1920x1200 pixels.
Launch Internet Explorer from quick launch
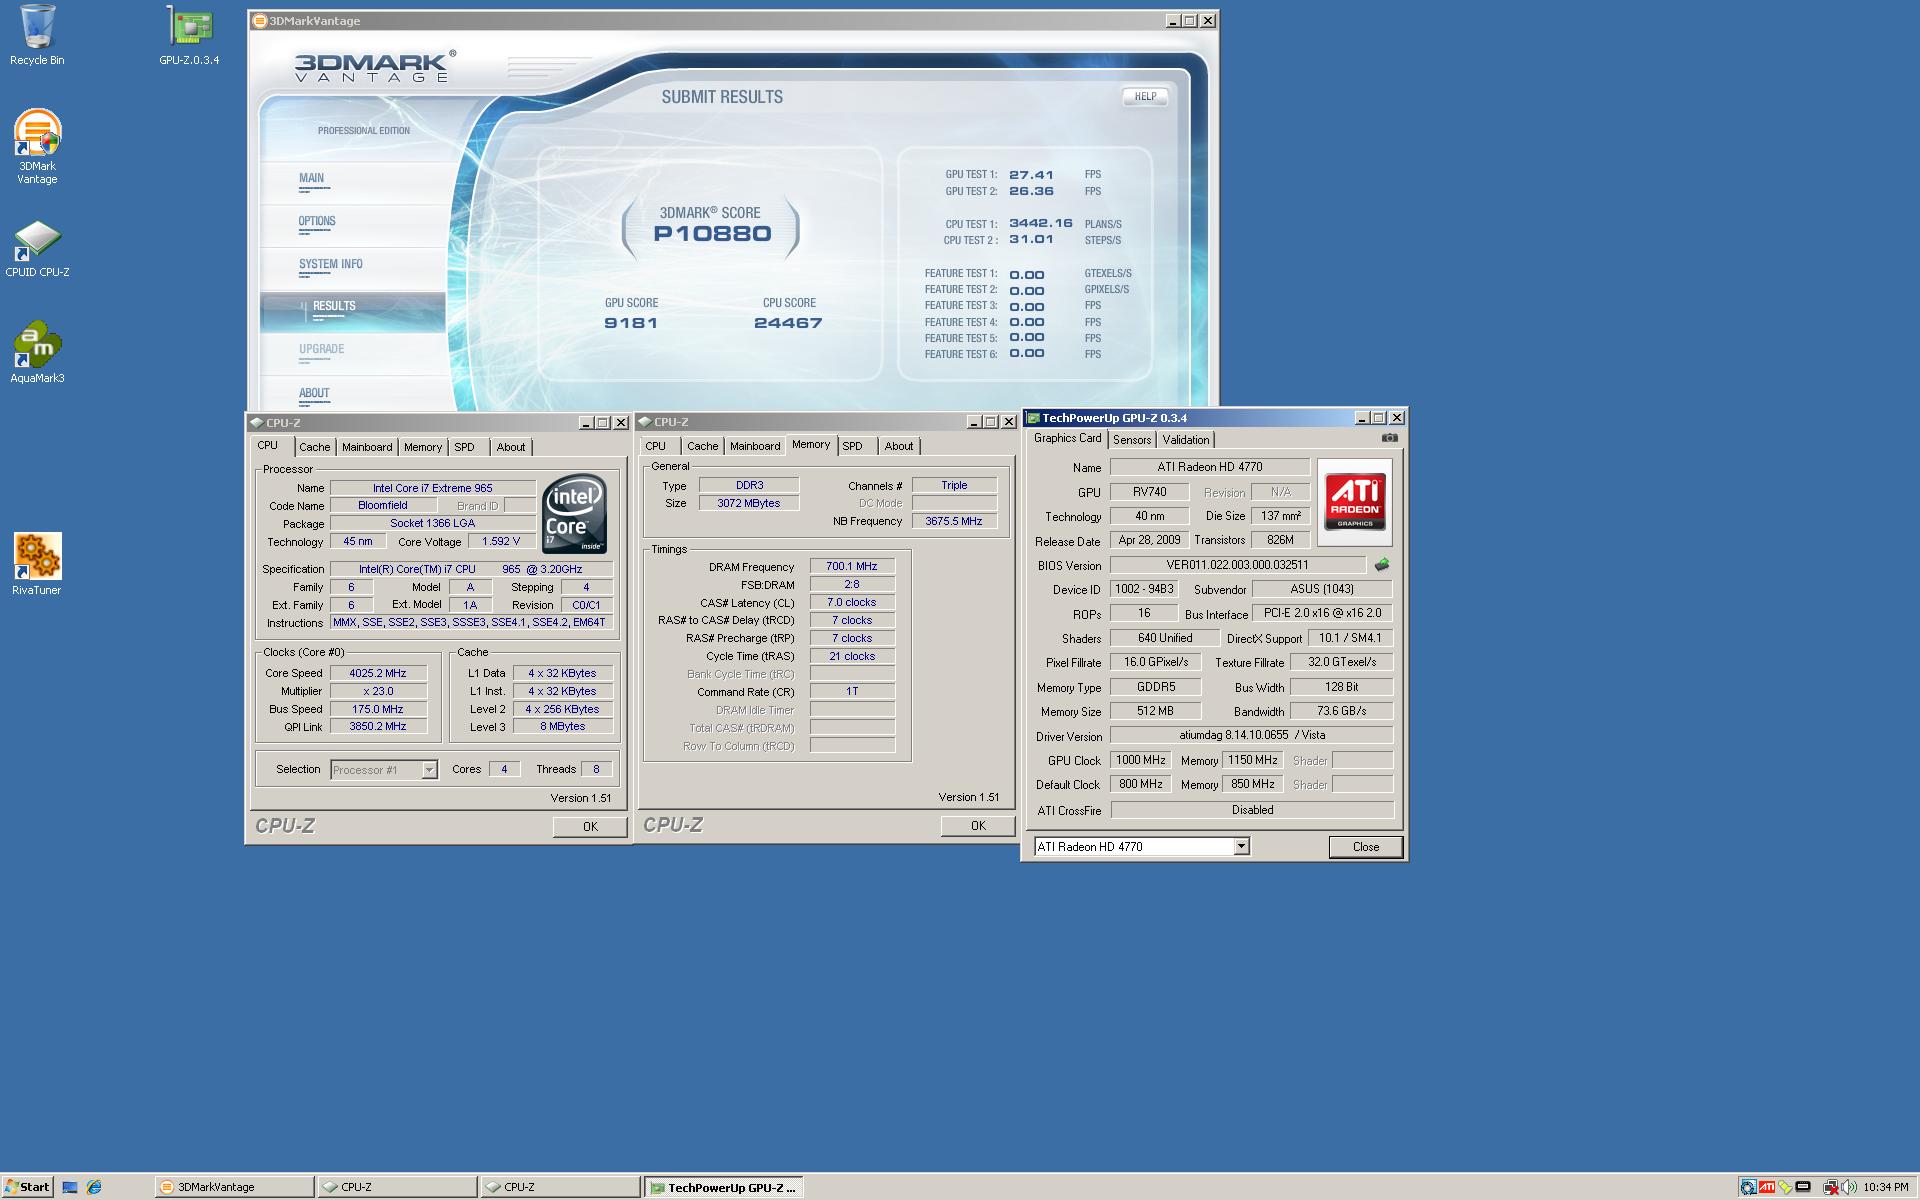pyautogui.click(x=94, y=1187)
